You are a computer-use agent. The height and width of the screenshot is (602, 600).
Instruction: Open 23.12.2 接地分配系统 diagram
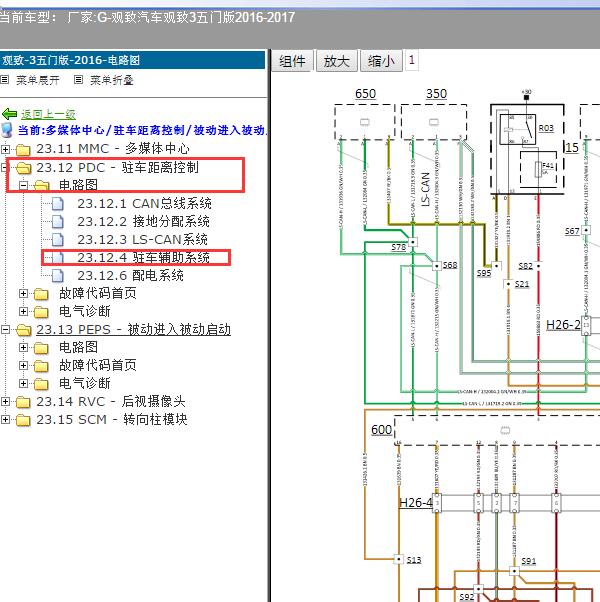click(x=144, y=222)
